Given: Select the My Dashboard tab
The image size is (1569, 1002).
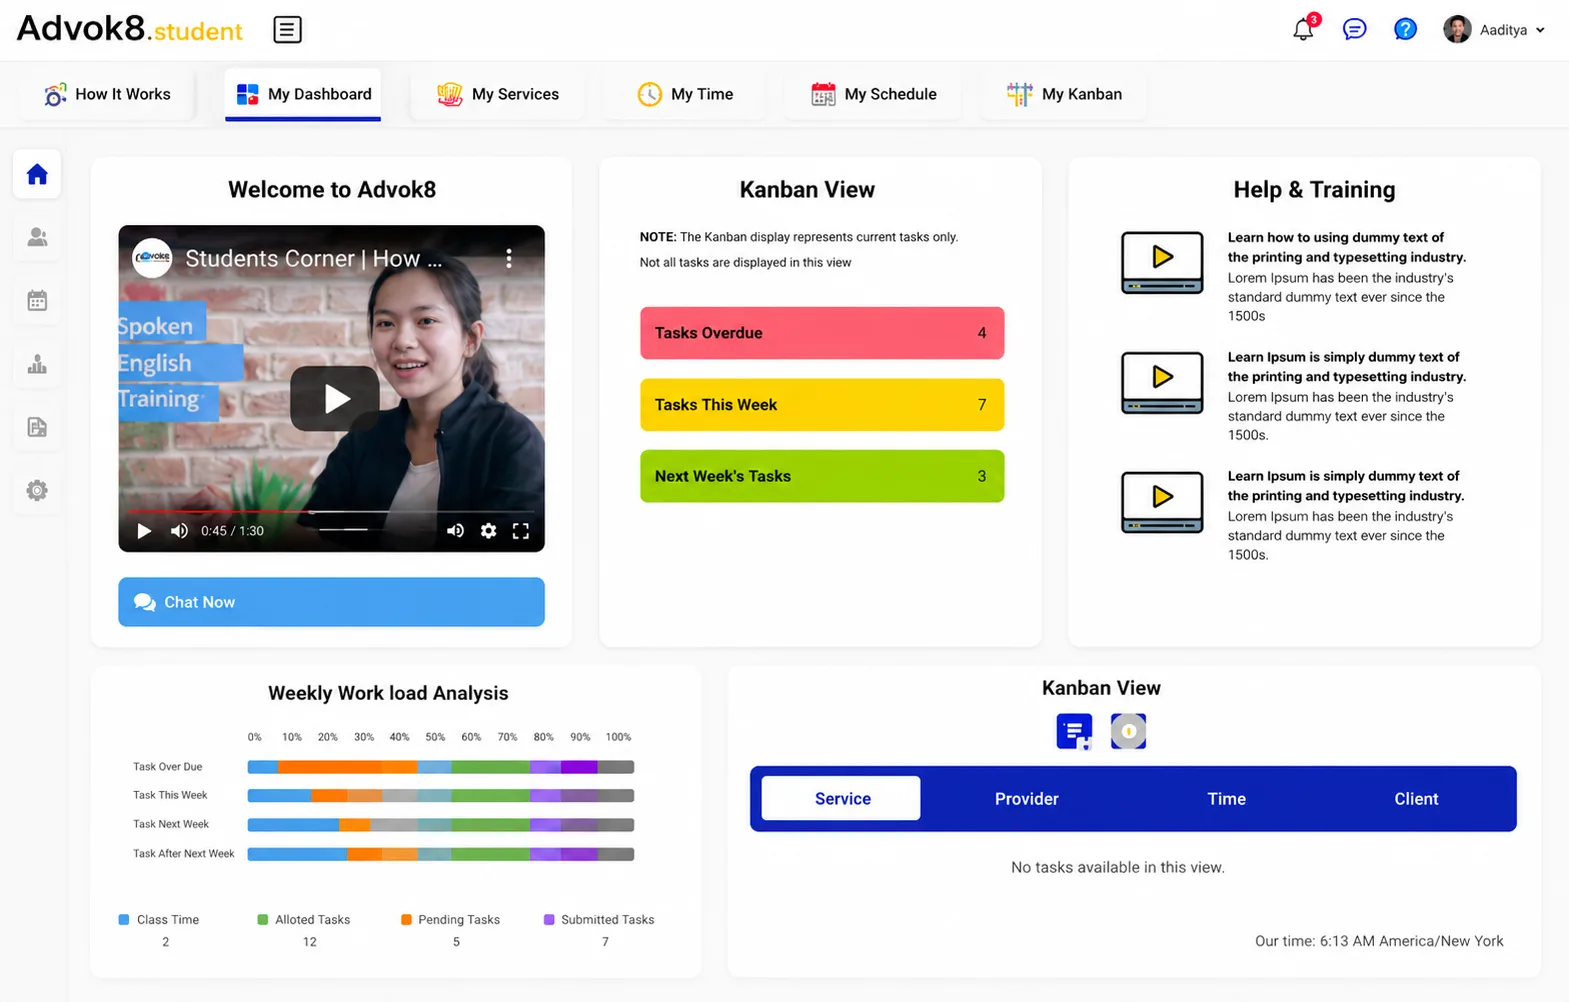Looking at the screenshot, I should coord(303,94).
